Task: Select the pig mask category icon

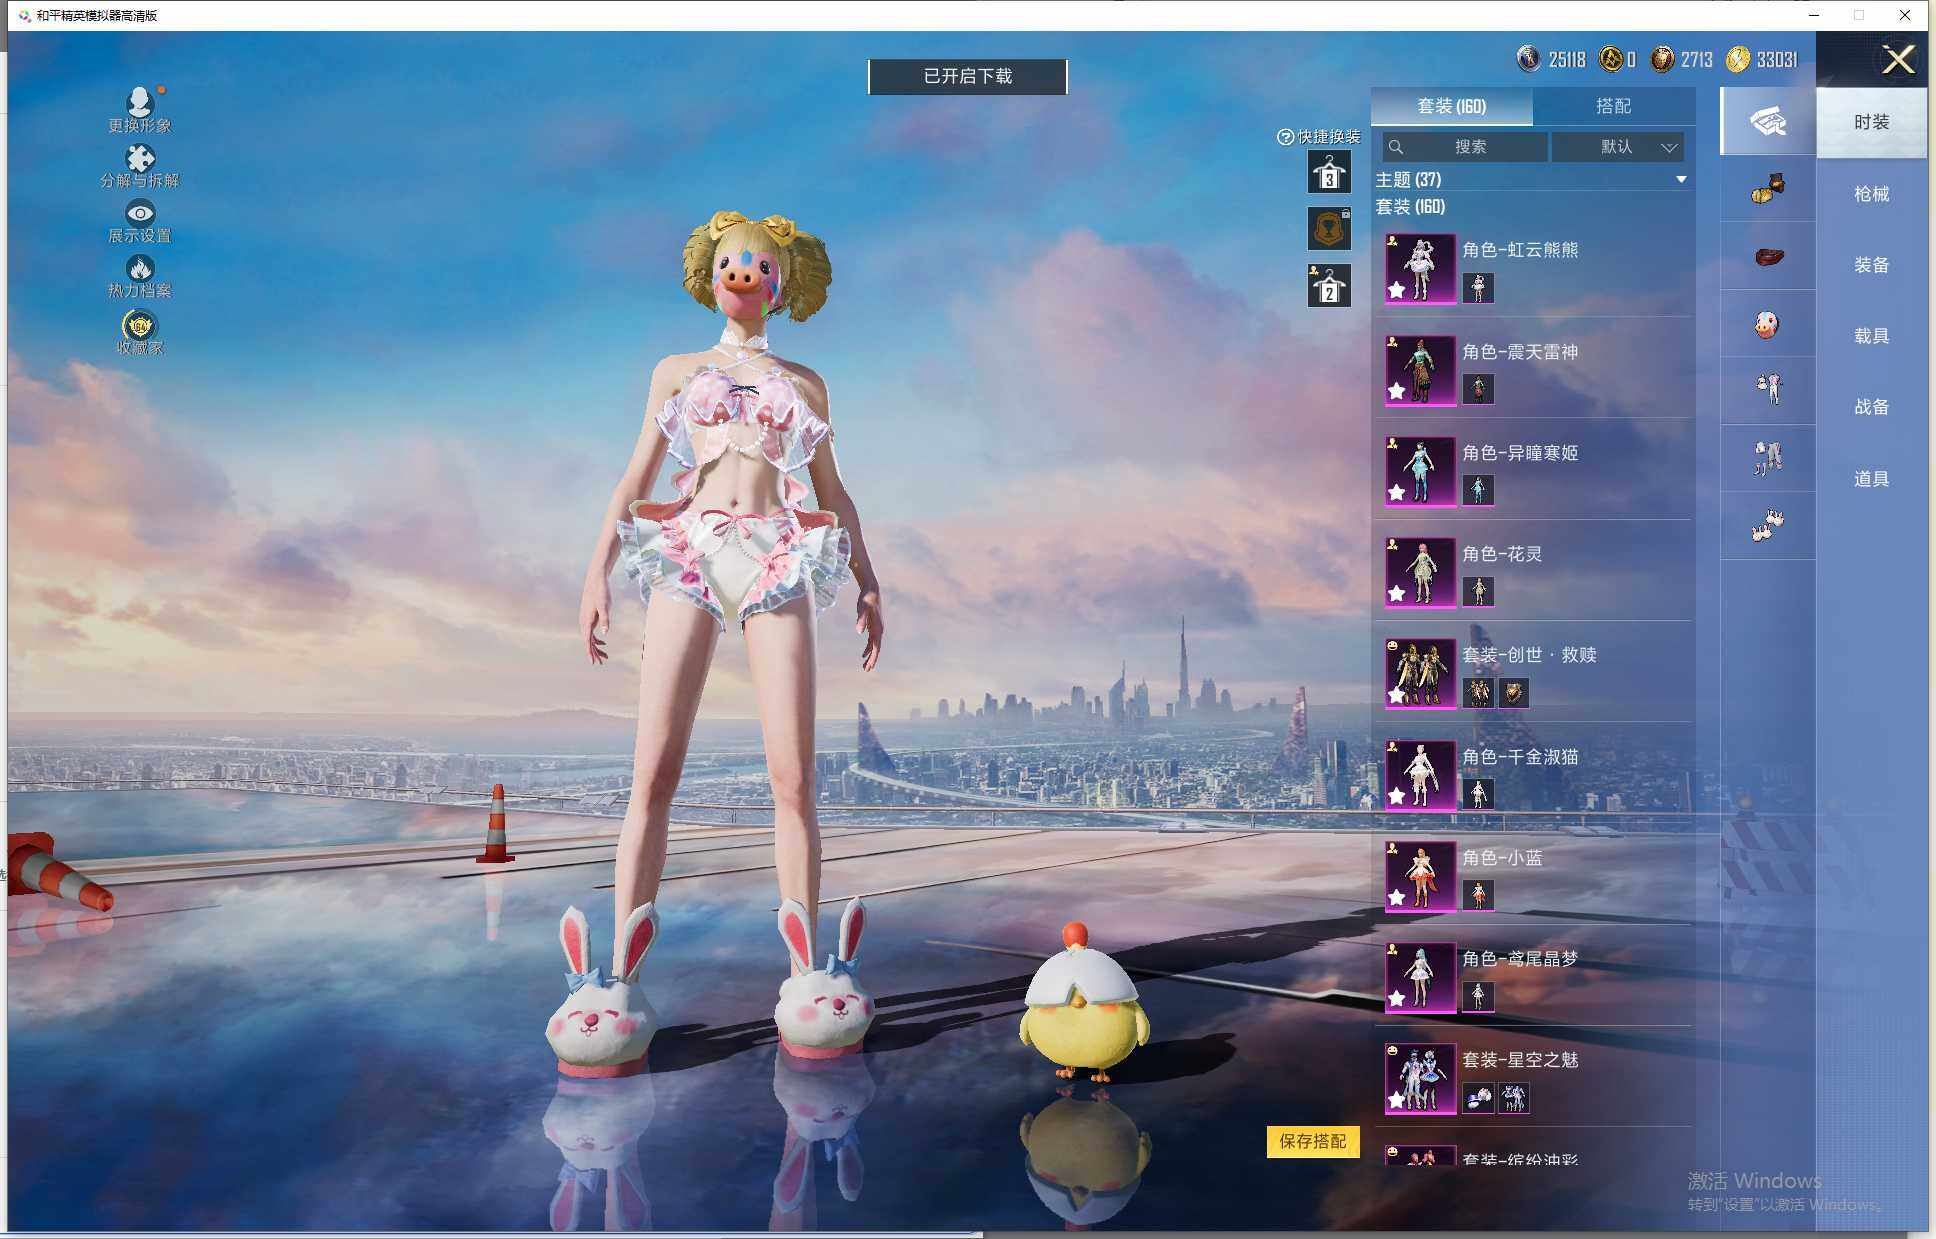Action: coord(1767,324)
